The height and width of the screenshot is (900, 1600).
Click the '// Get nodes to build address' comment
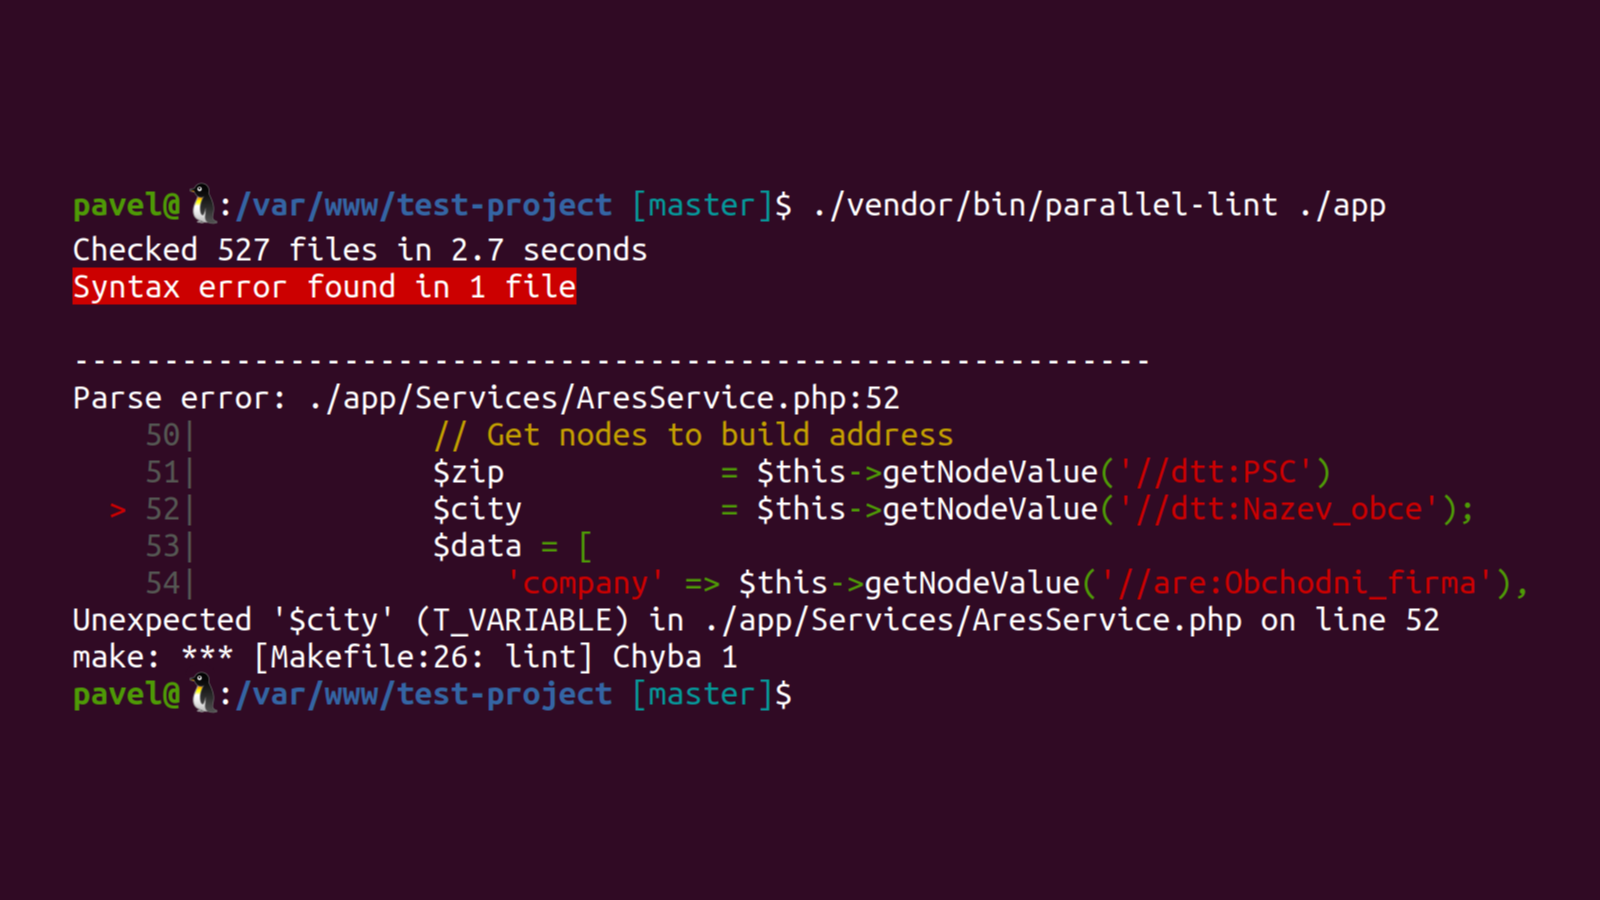pyautogui.click(x=693, y=435)
